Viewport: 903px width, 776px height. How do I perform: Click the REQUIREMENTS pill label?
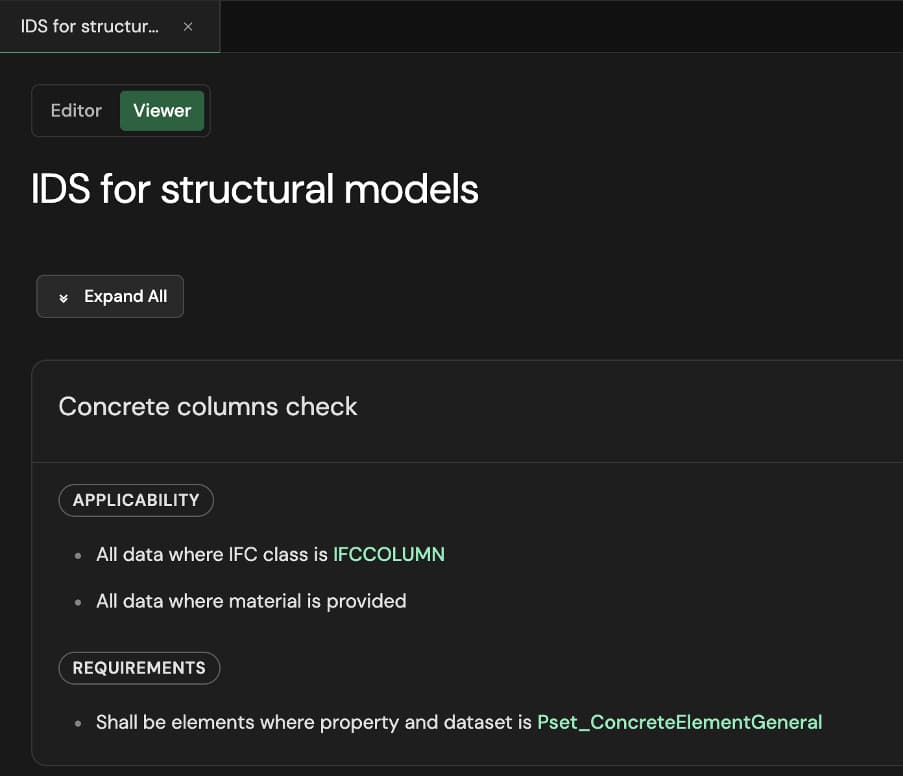click(x=139, y=668)
